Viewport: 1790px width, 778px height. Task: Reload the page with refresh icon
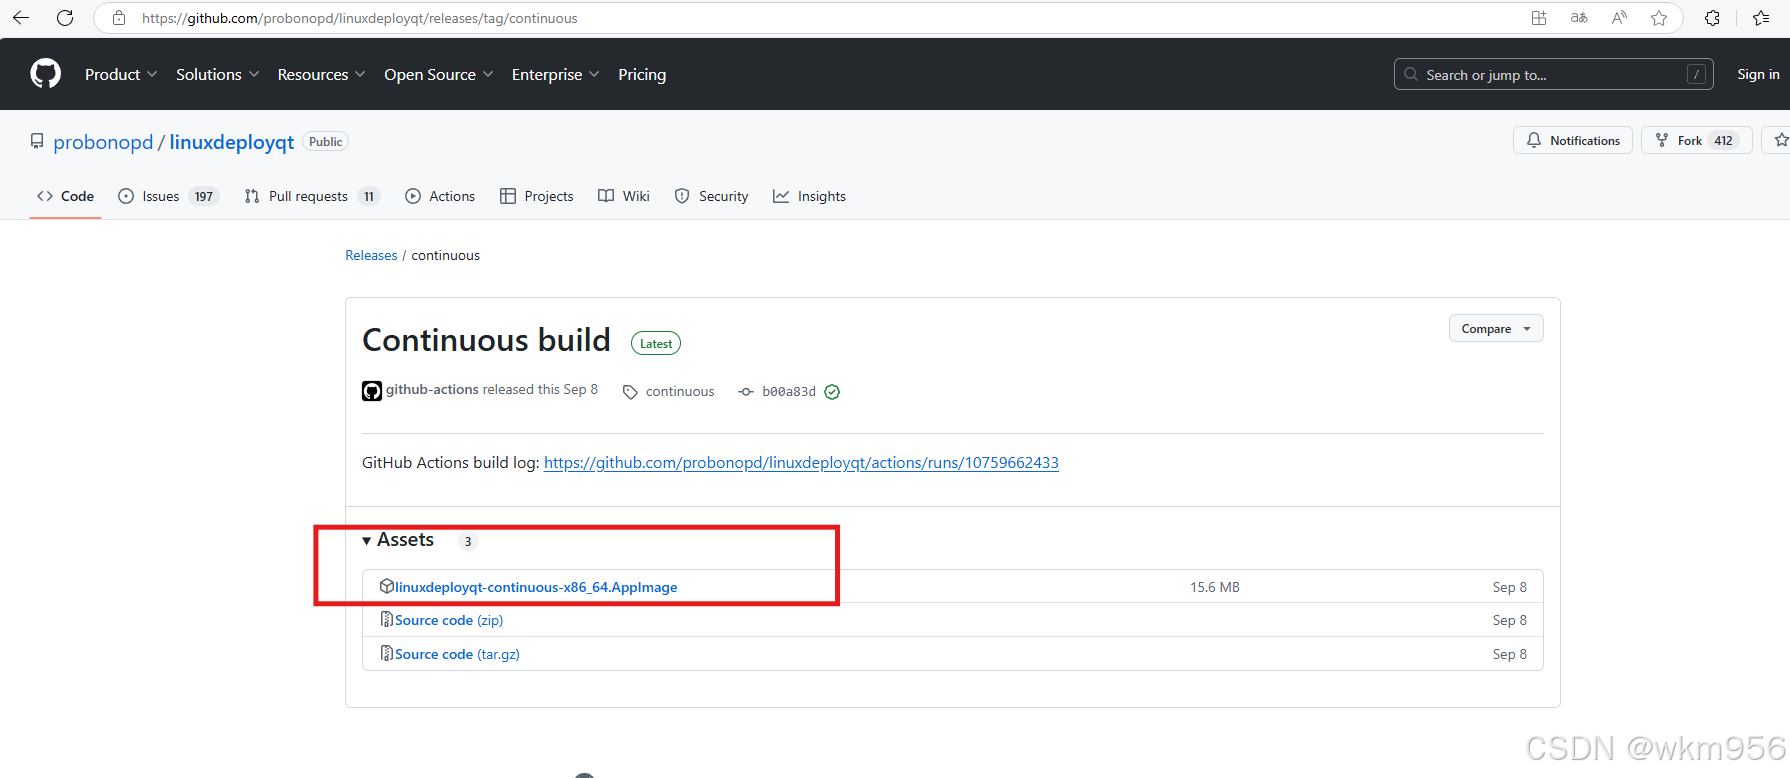pos(65,18)
